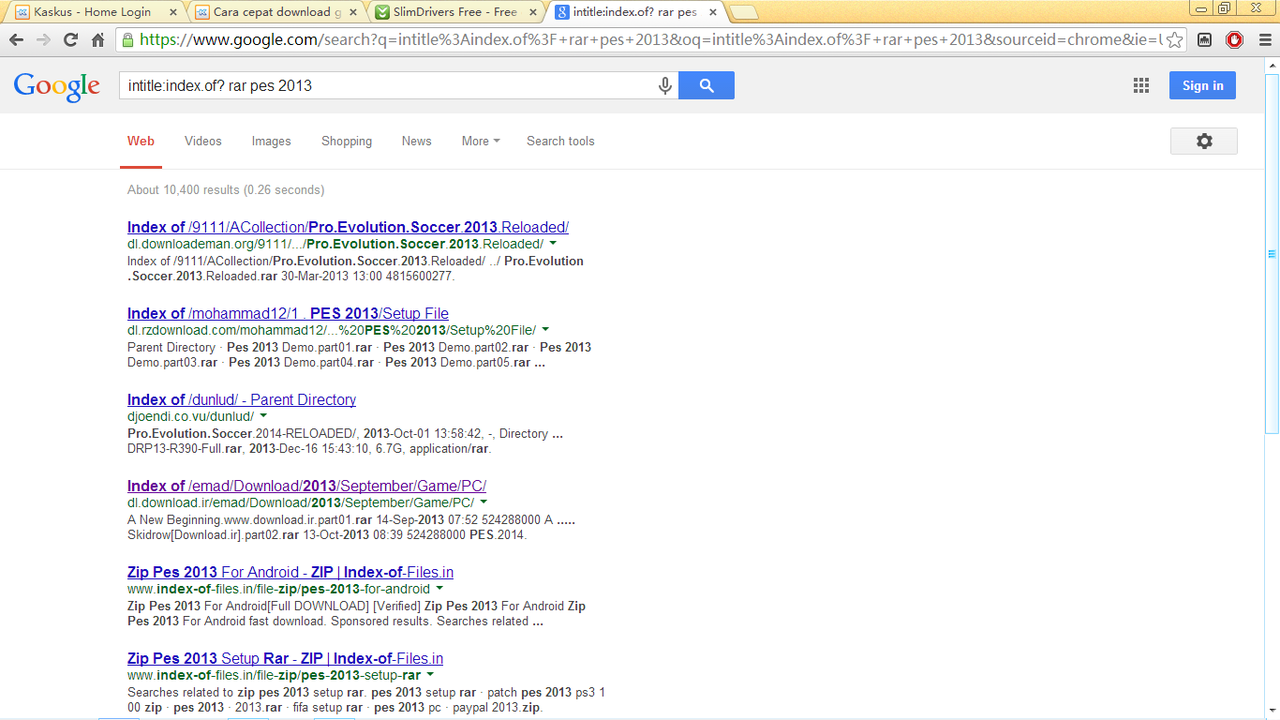This screenshot has width=1280, height=720.
Task: Open the PES 2013/Setup File result link
Action: pos(288,313)
